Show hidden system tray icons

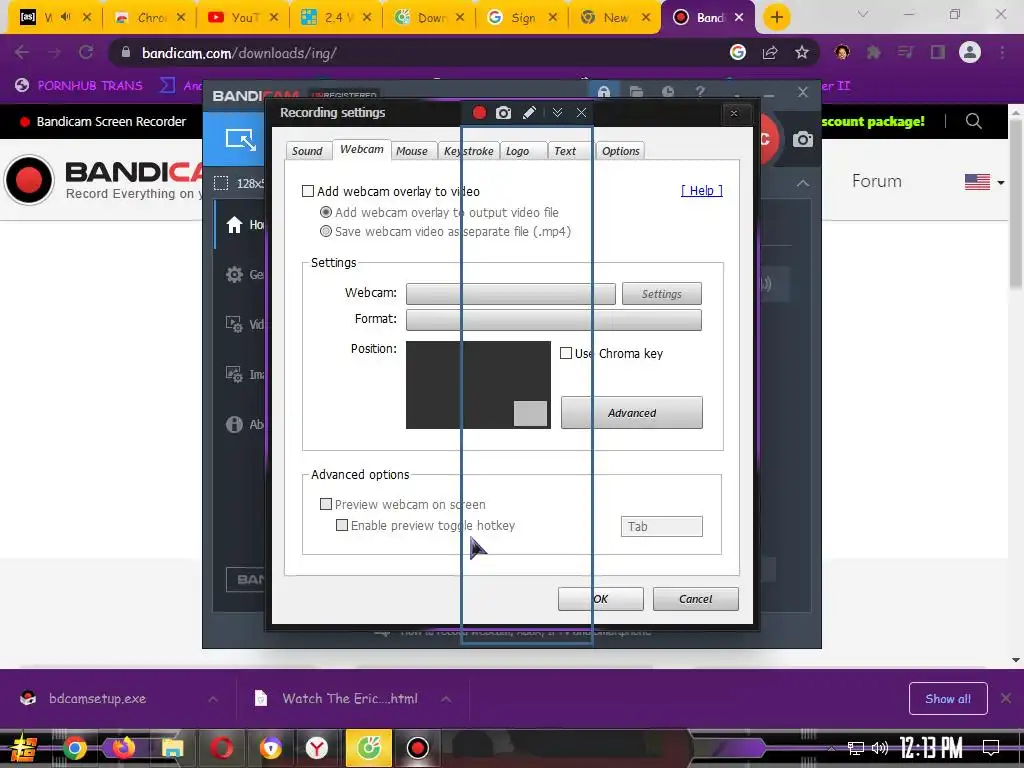click(x=830, y=748)
